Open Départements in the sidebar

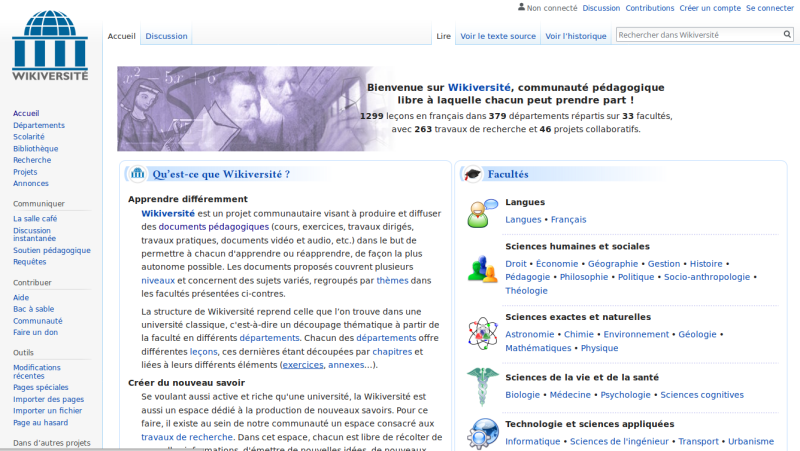(39, 125)
